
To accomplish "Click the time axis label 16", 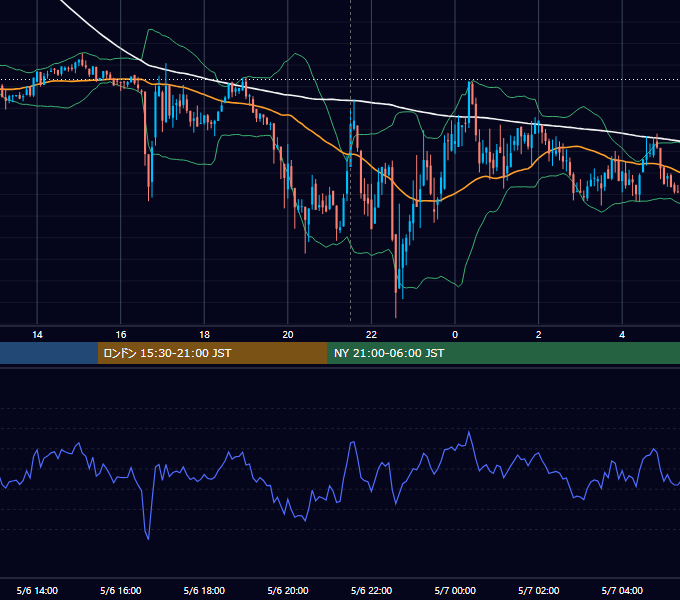I will (121, 335).
